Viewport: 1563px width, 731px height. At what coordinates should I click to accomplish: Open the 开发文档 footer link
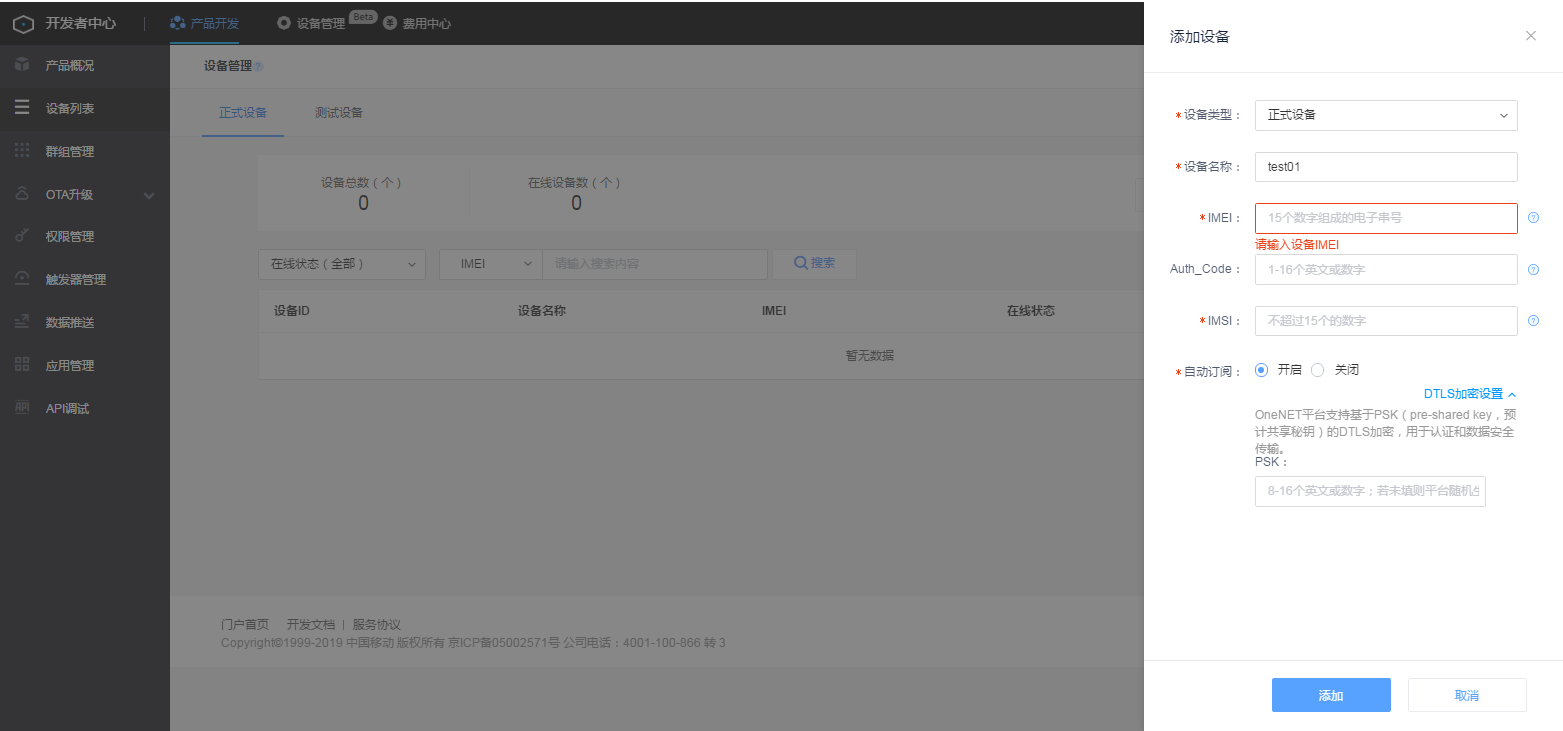coord(311,624)
